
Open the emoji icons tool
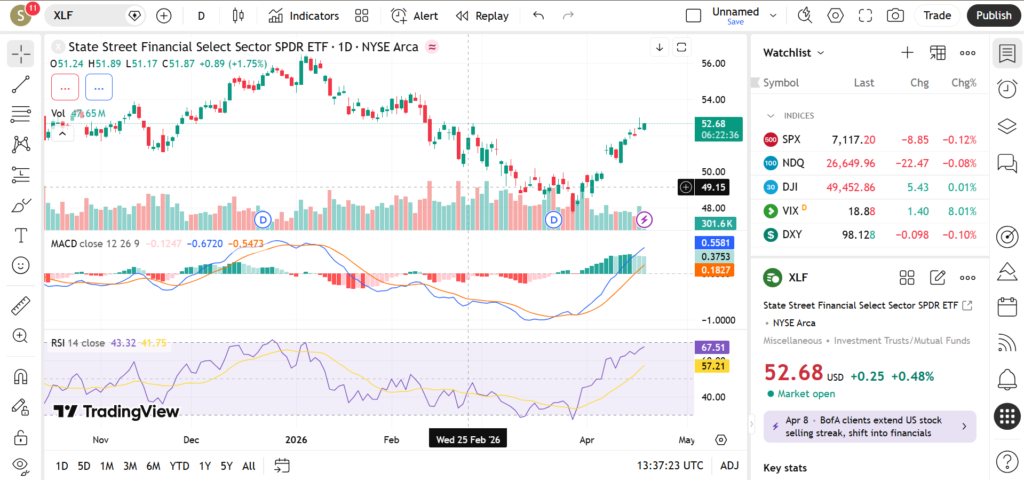tap(21, 266)
